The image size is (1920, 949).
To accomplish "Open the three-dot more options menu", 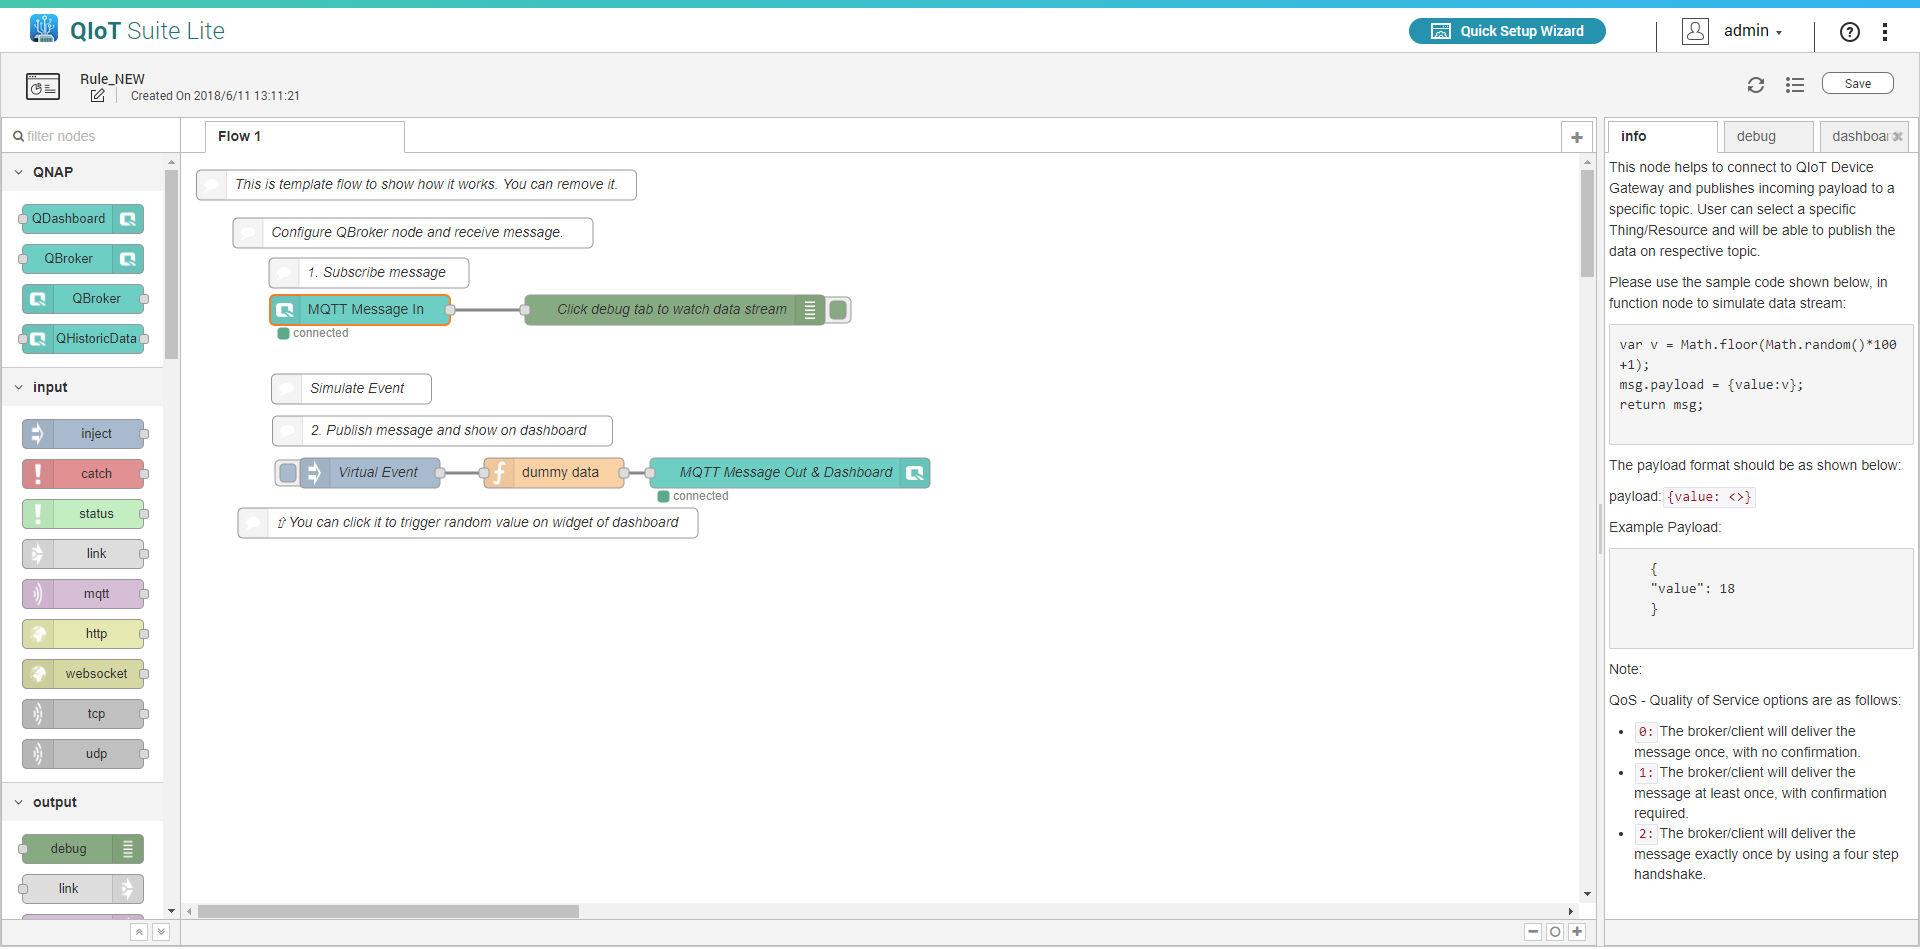I will tap(1885, 32).
